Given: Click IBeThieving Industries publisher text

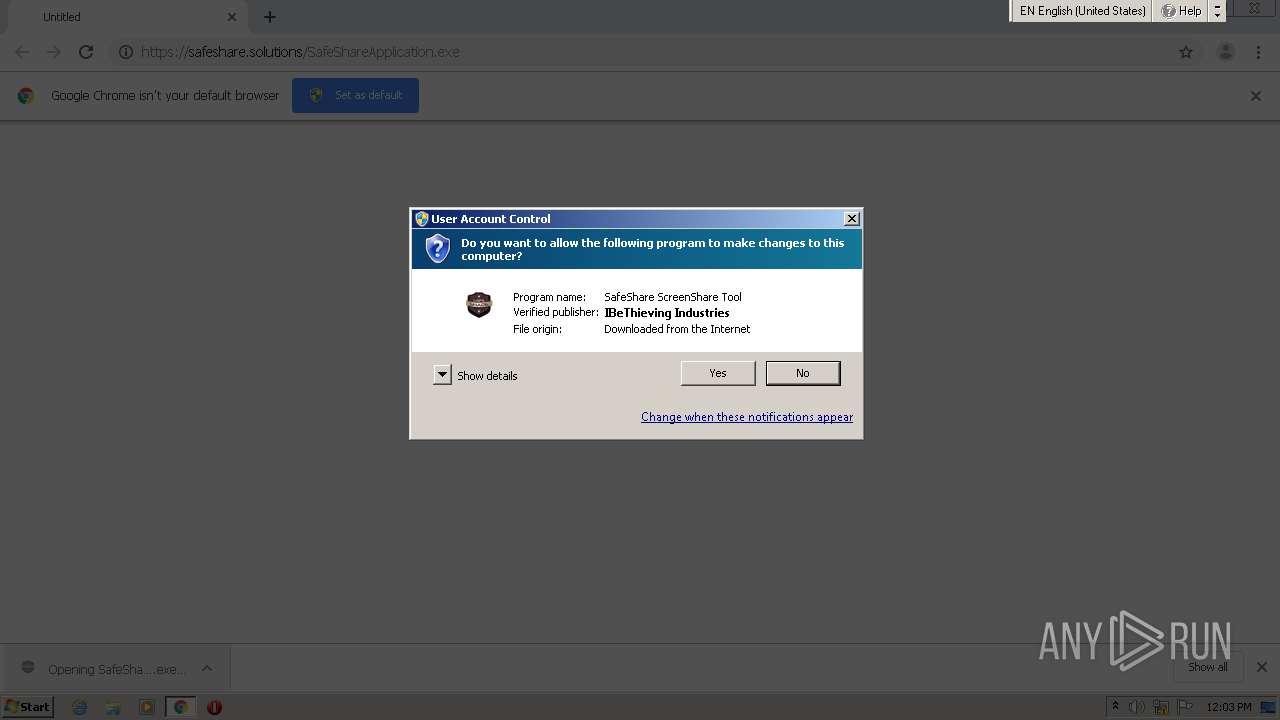Looking at the screenshot, I should [x=667, y=313].
